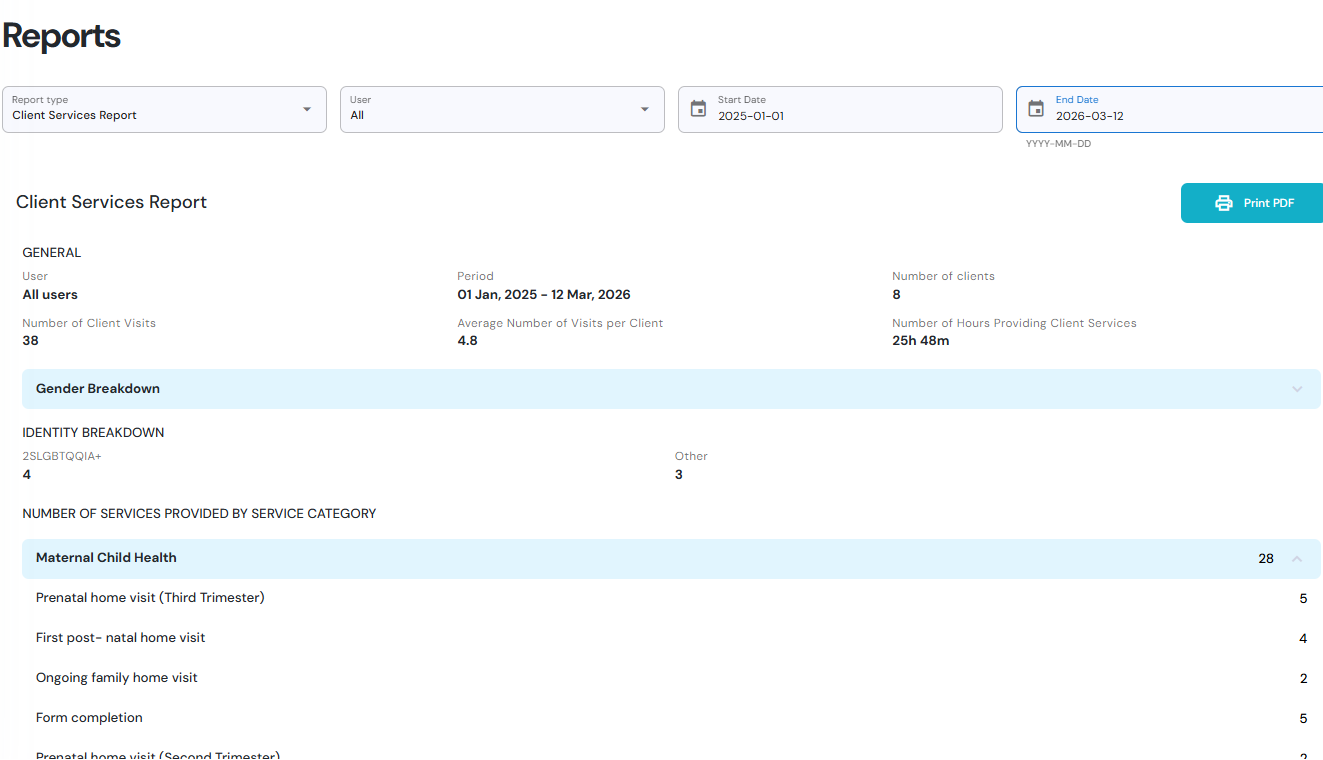Click the End Date value 2026-03-12
This screenshot has height=760, width=1323.
[x=1089, y=116]
